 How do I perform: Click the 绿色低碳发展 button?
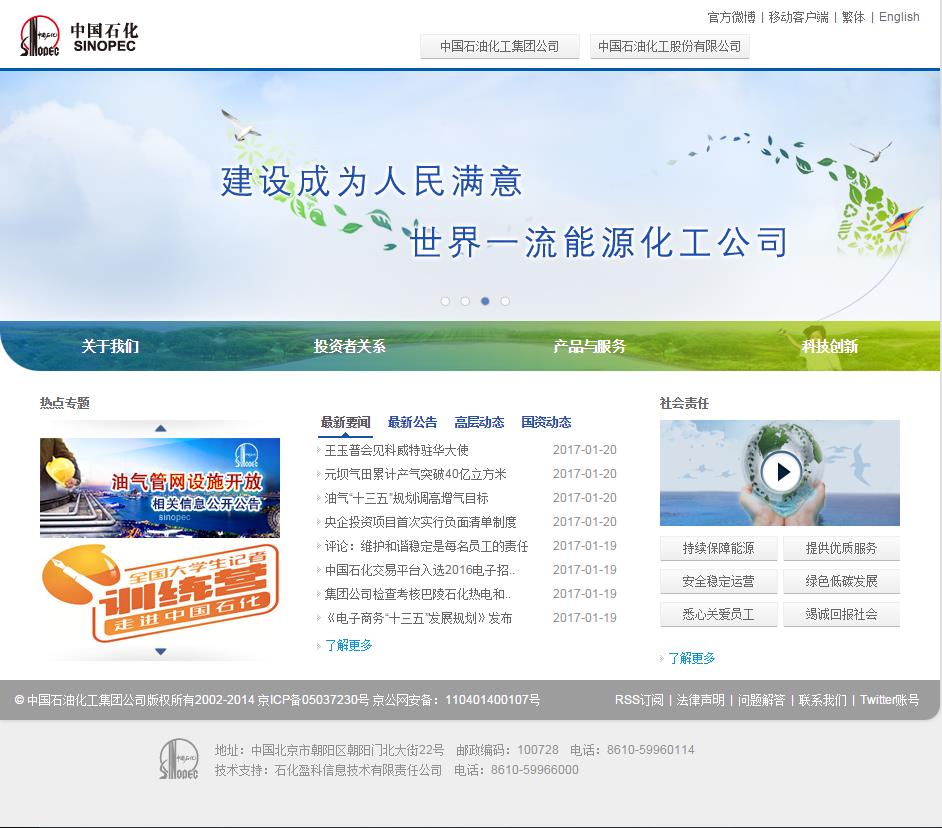[x=841, y=581]
